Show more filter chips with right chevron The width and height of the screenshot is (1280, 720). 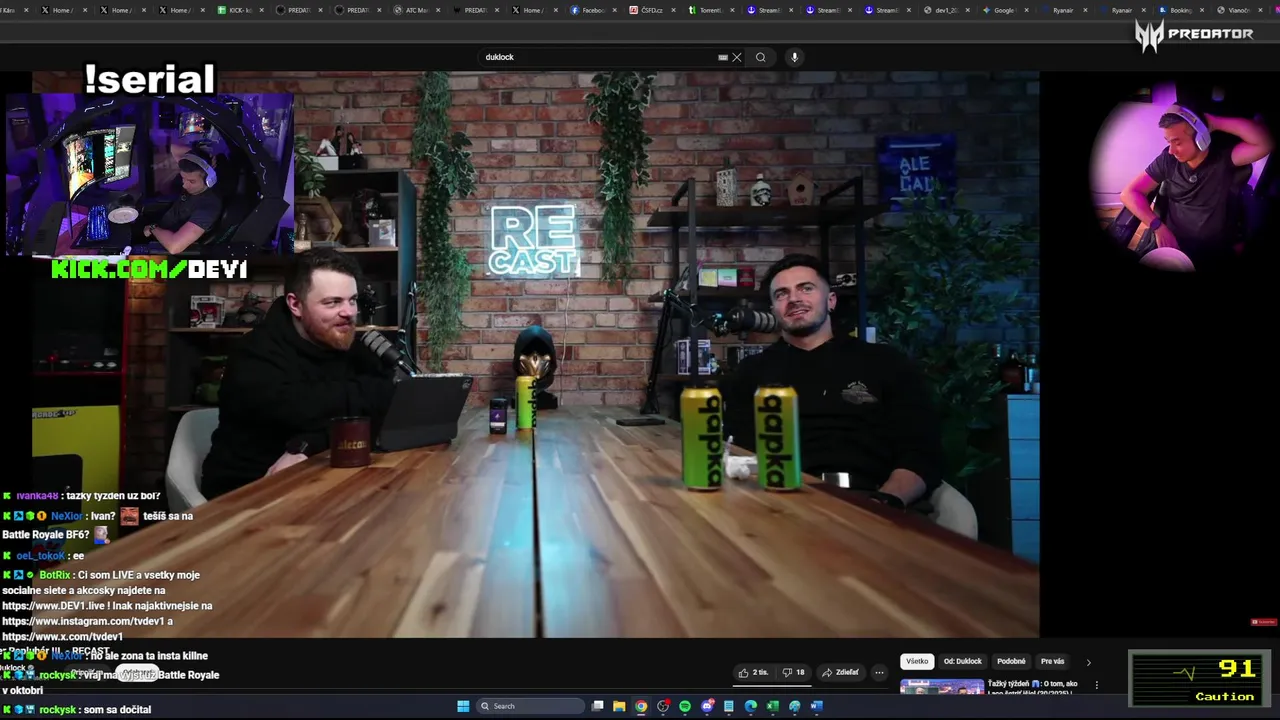(x=1089, y=662)
